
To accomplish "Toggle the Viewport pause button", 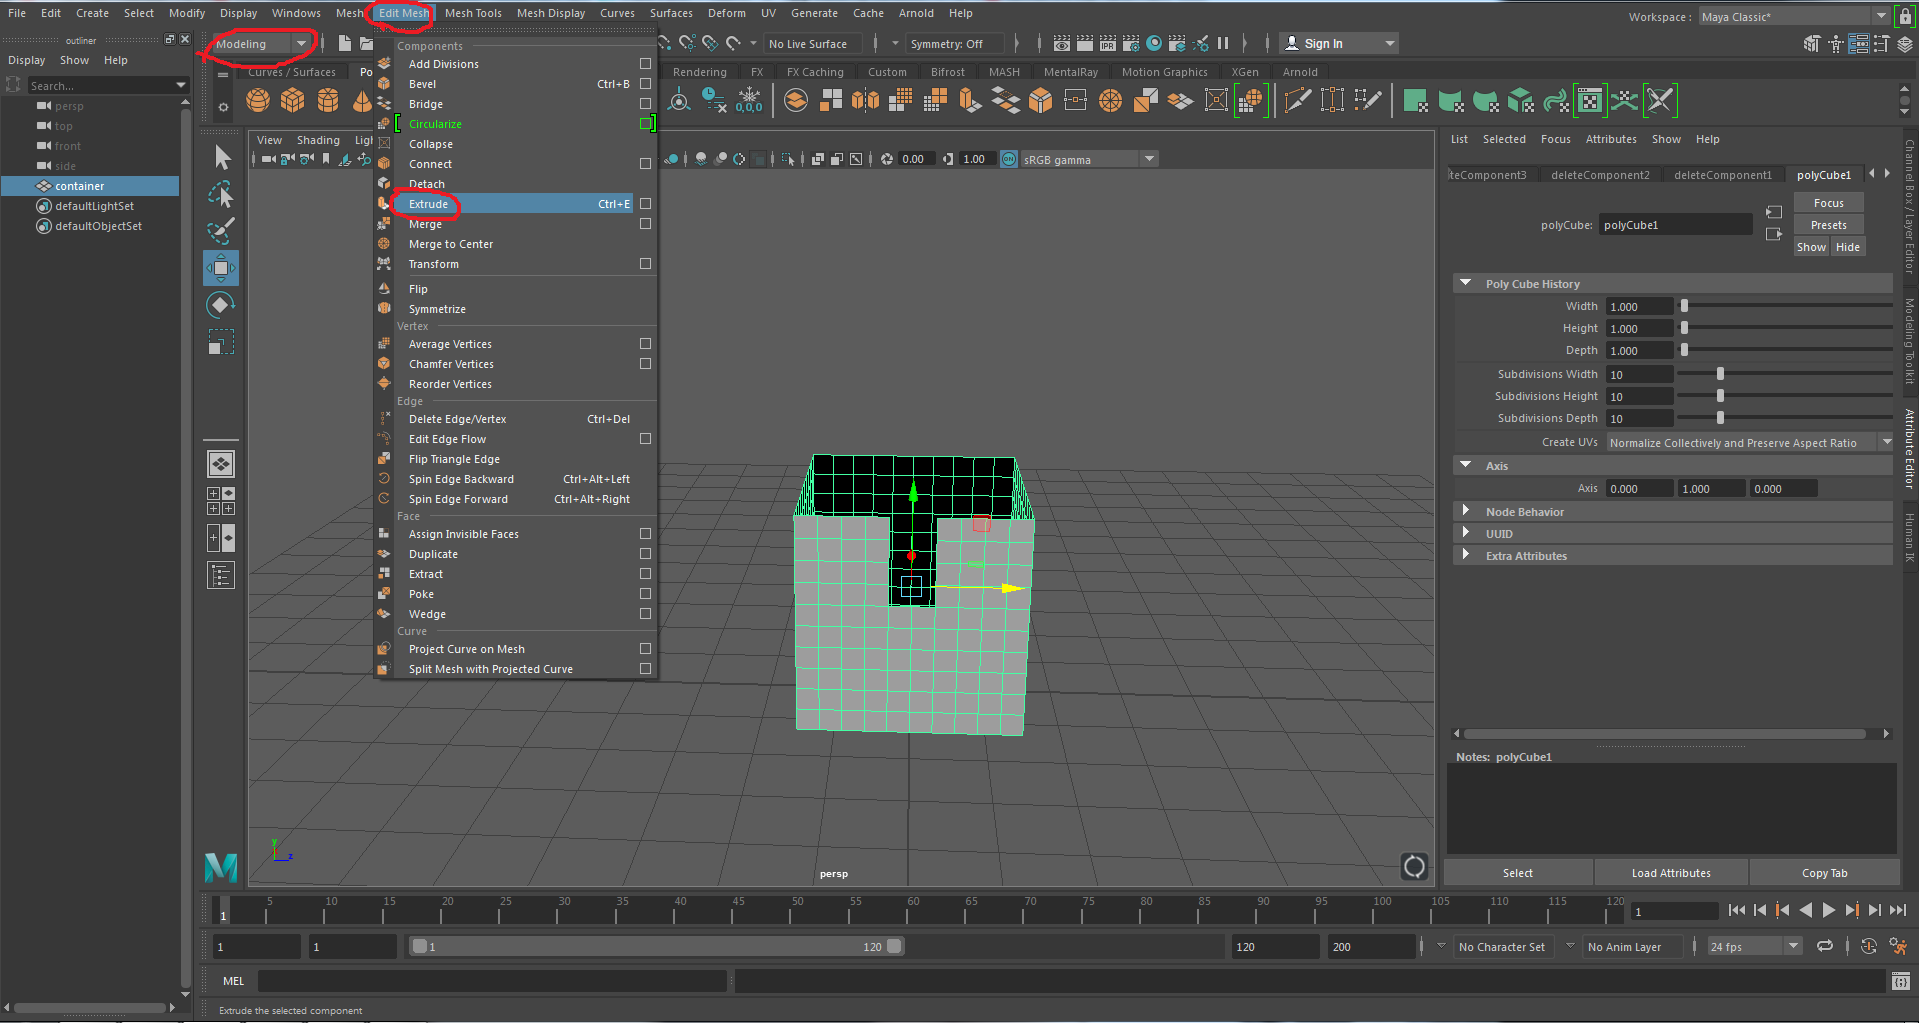I will click(x=1223, y=43).
